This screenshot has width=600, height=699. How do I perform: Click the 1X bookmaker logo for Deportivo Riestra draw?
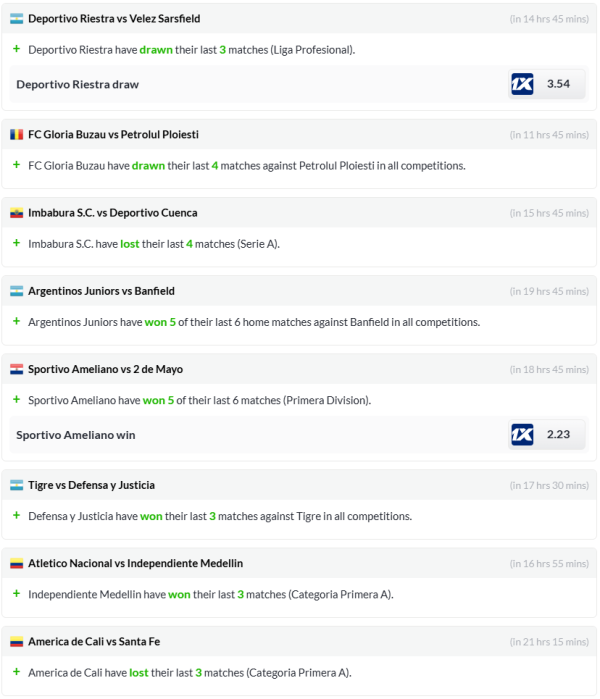click(x=522, y=84)
